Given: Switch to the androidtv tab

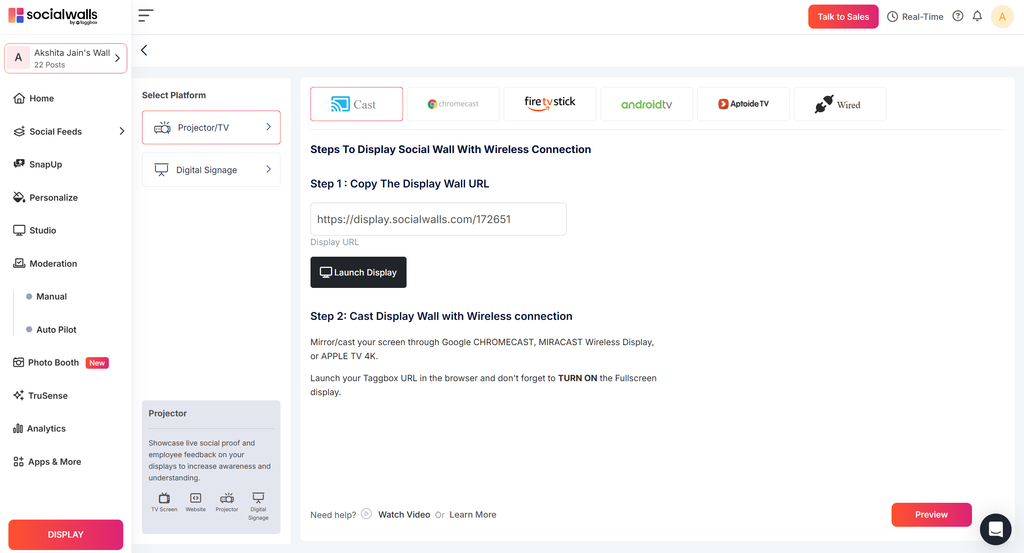Looking at the screenshot, I should pos(647,104).
